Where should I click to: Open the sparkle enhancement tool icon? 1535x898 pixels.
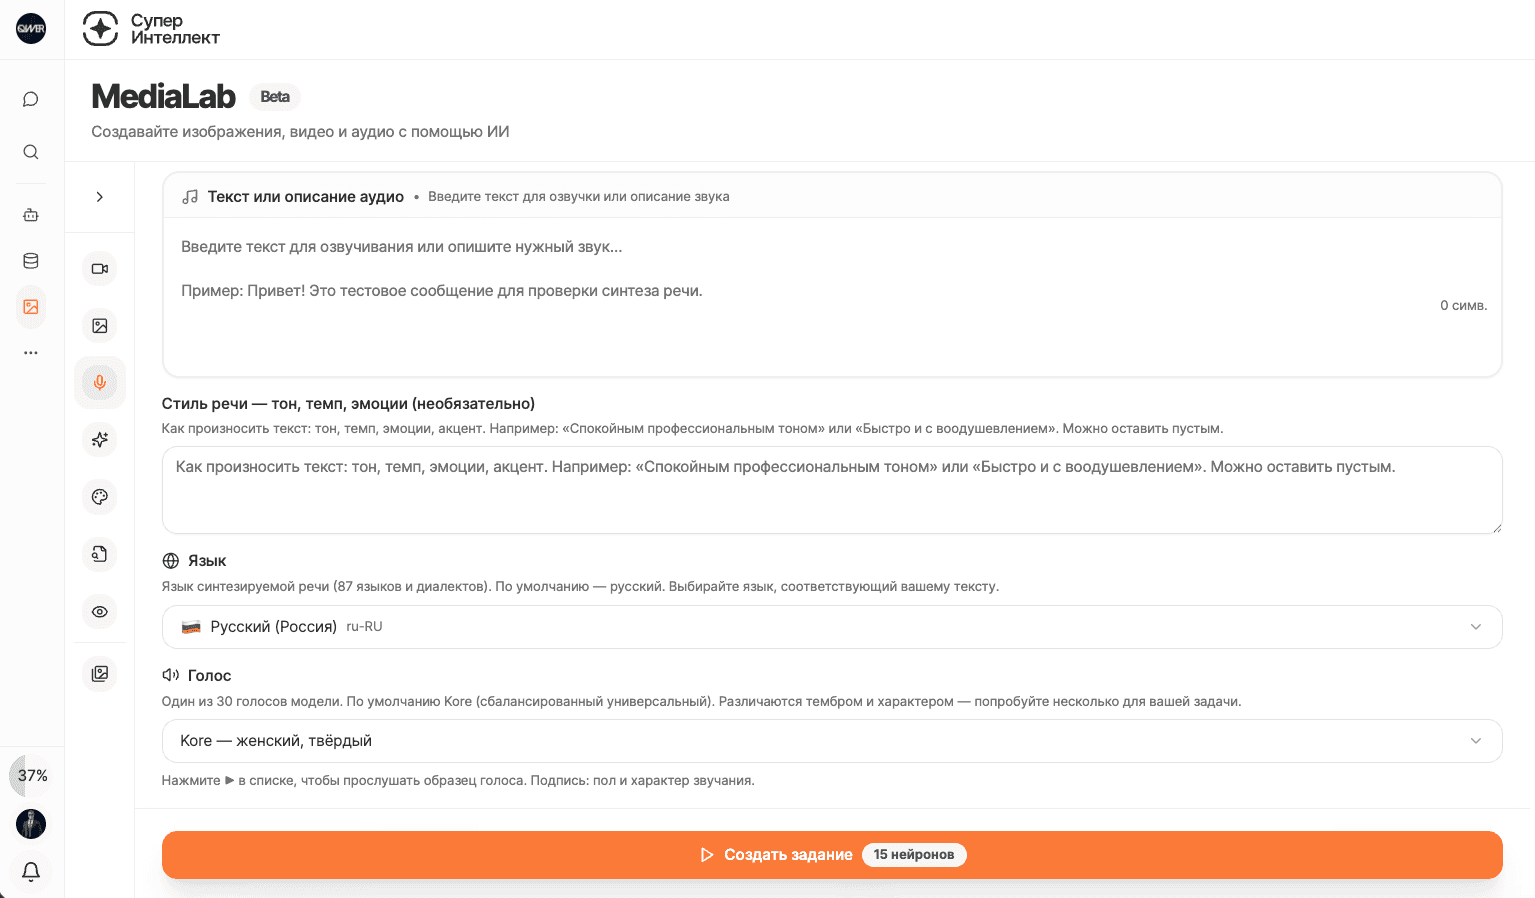pyautogui.click(x=100, y=440)
